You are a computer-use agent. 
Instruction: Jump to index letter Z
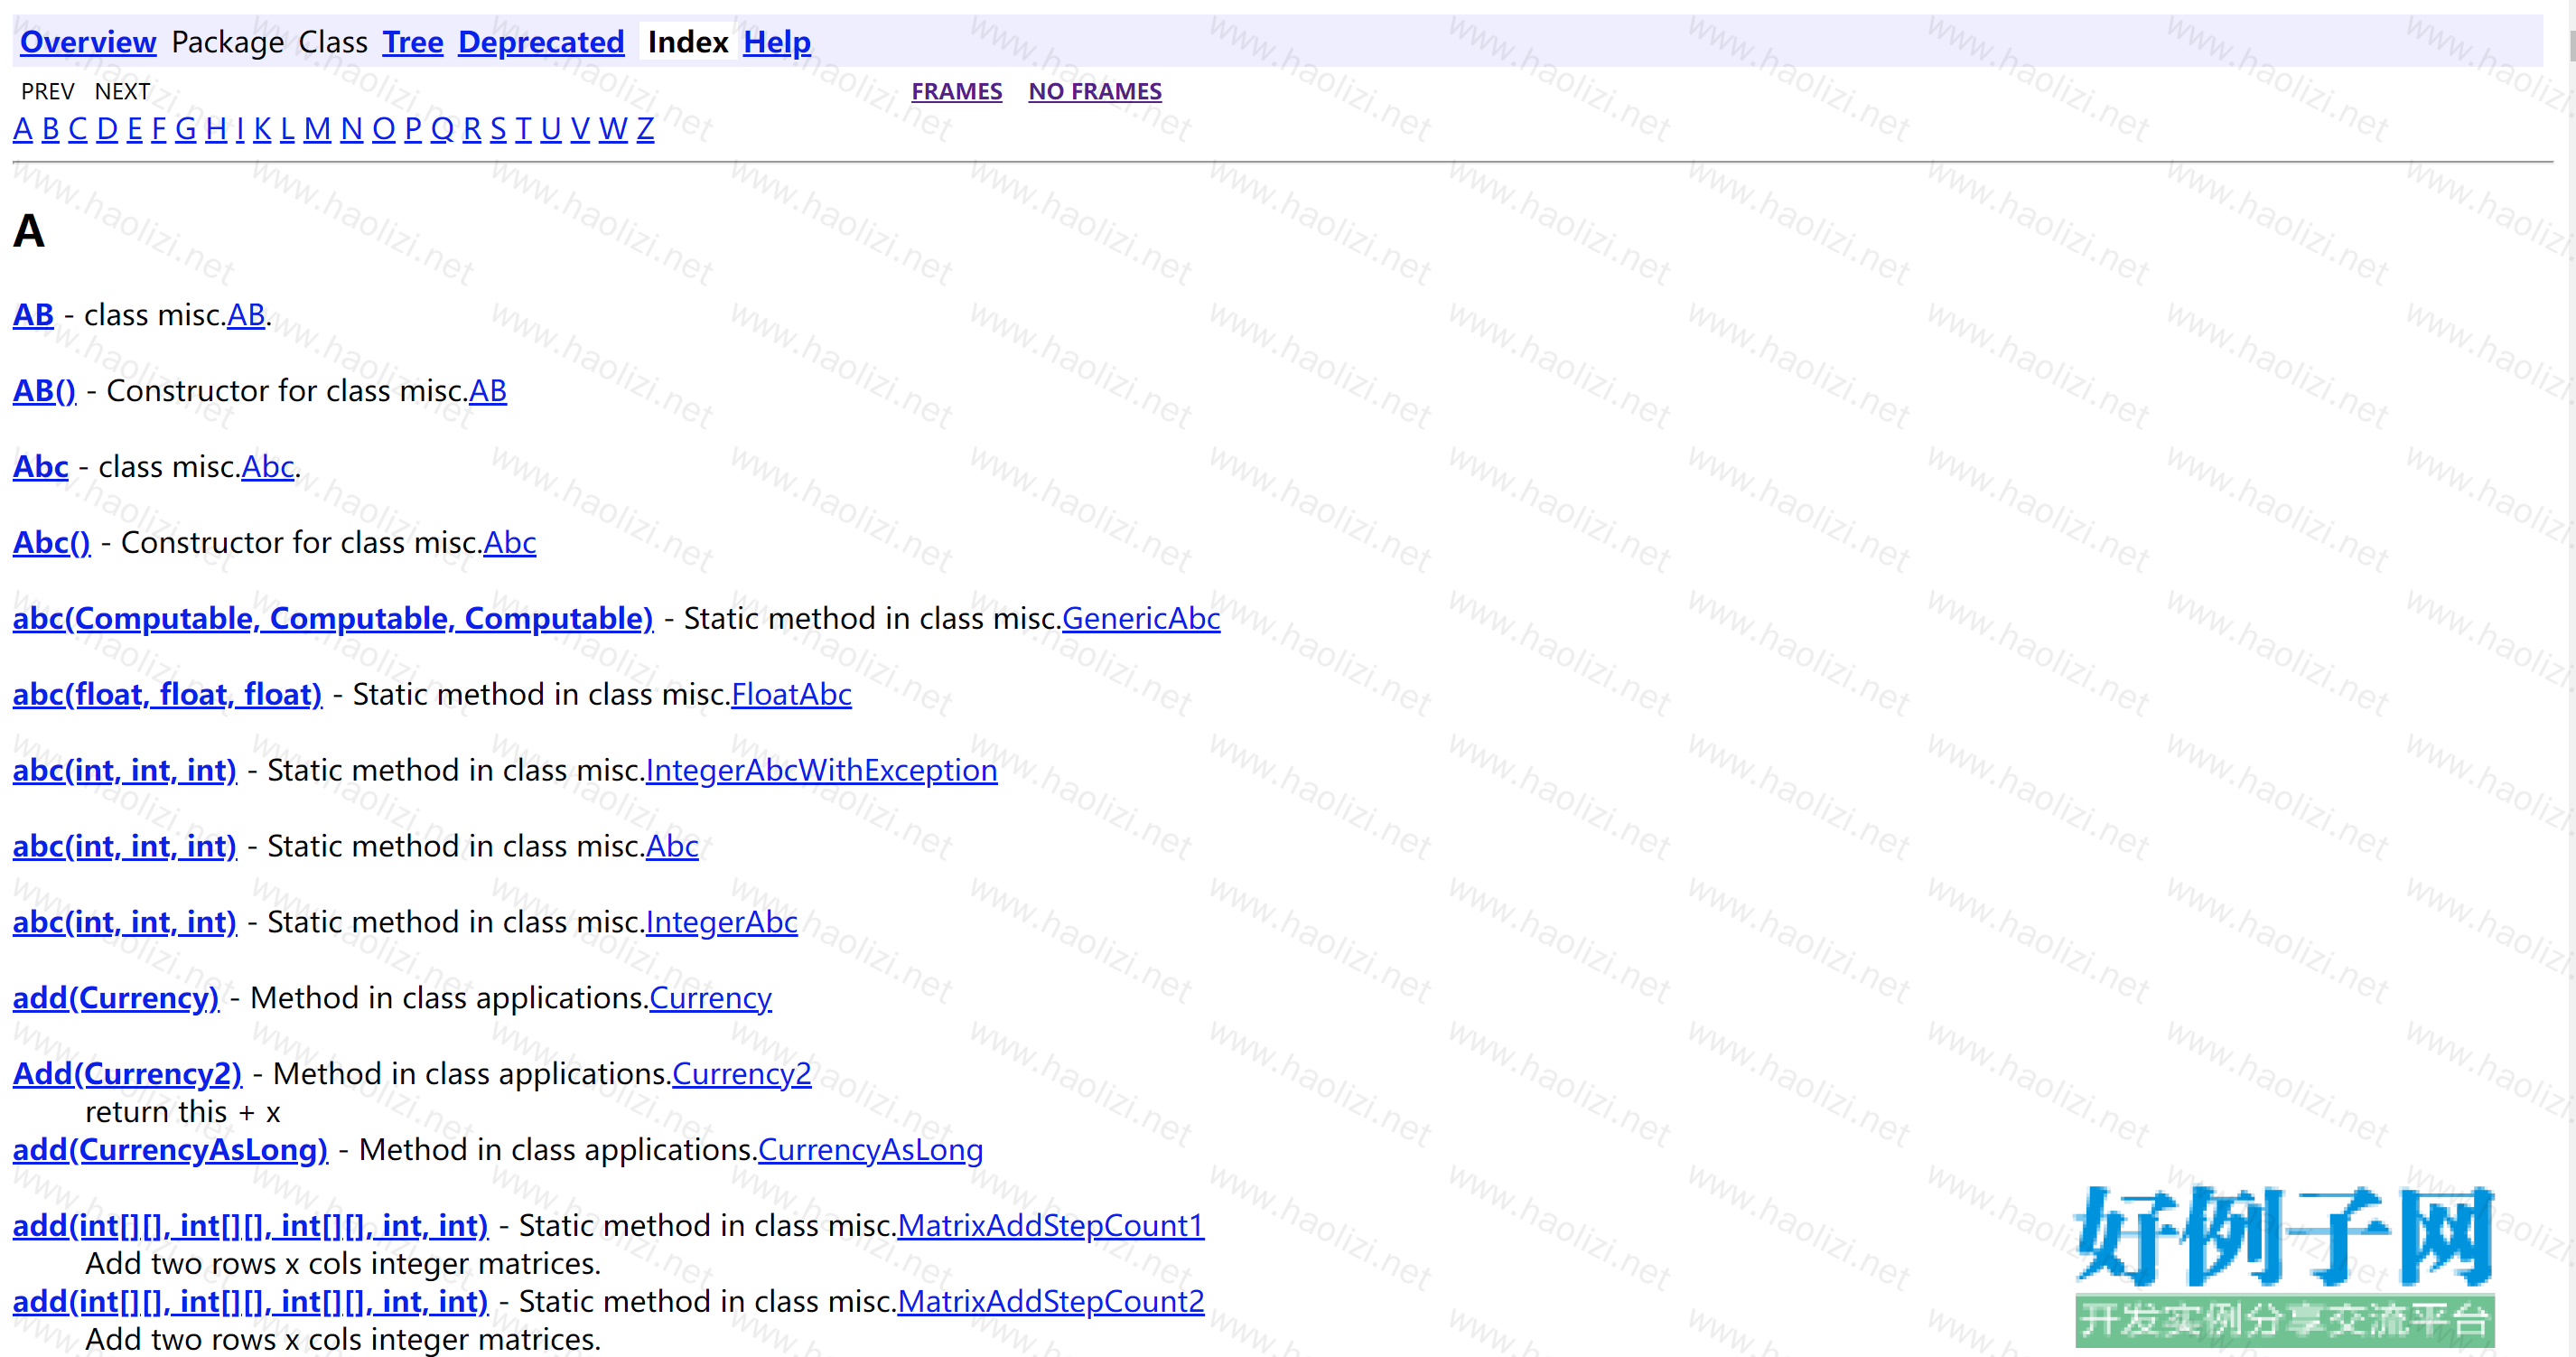(645, 129)
